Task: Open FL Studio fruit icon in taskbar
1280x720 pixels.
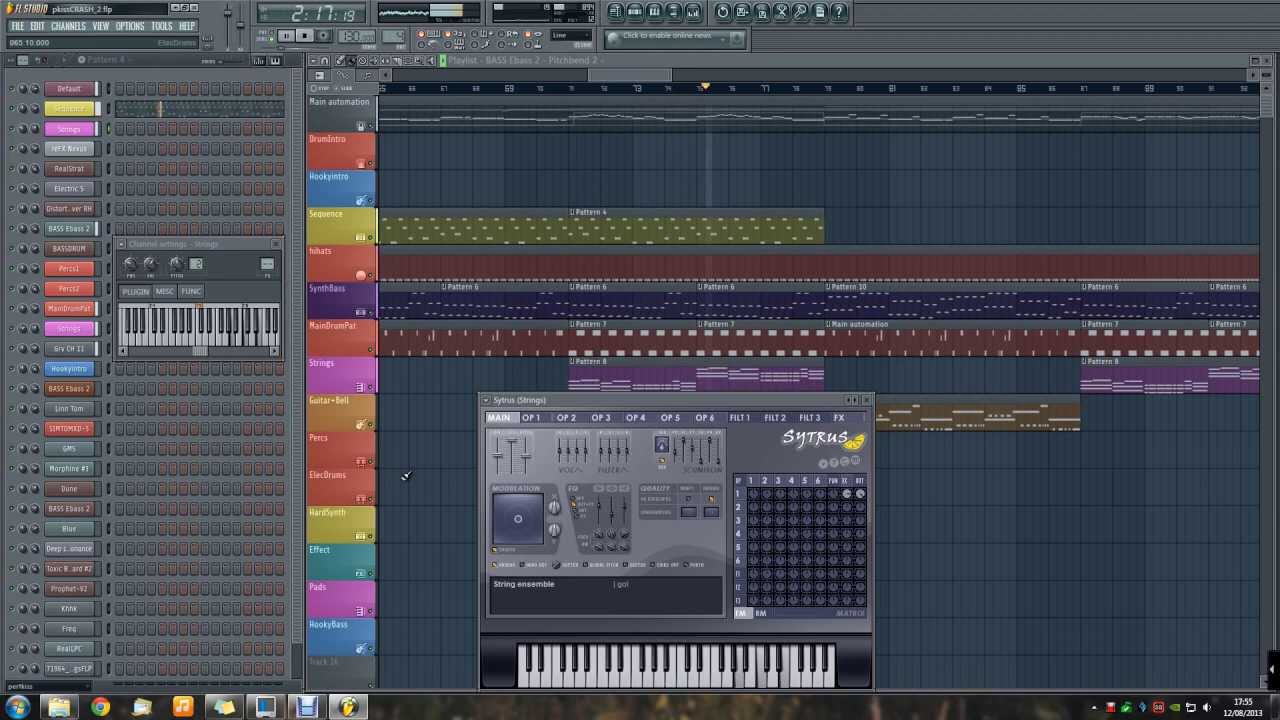Action: pos(348,707)
